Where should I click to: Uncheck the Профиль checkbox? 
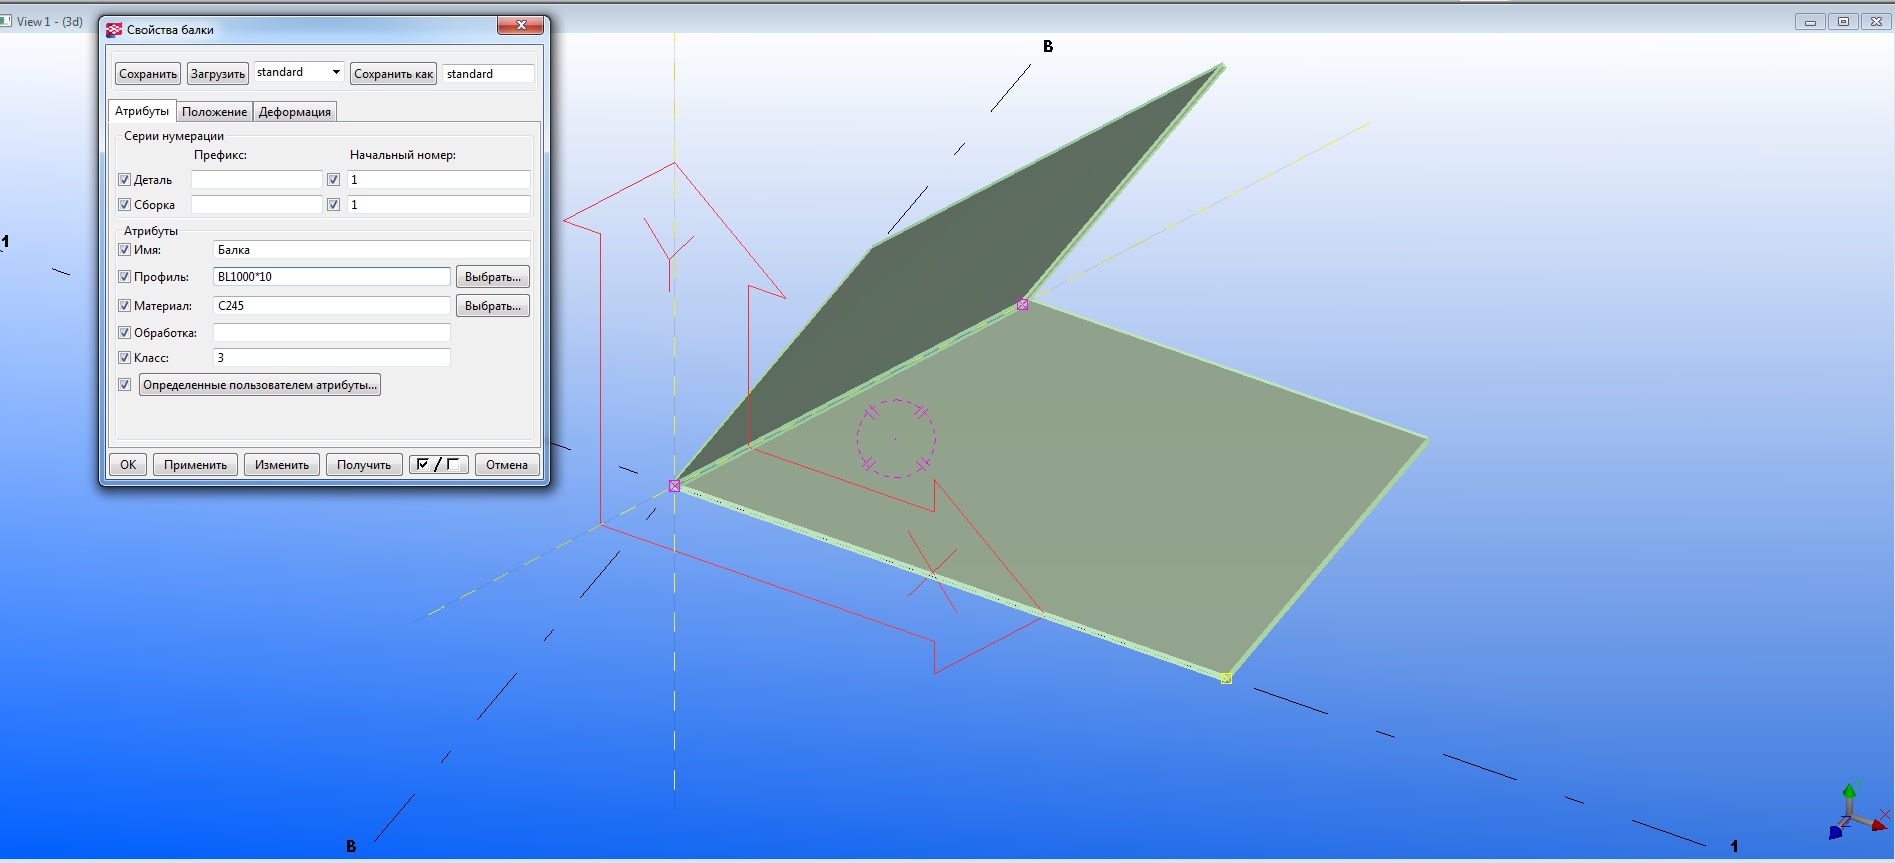[125, 277]
